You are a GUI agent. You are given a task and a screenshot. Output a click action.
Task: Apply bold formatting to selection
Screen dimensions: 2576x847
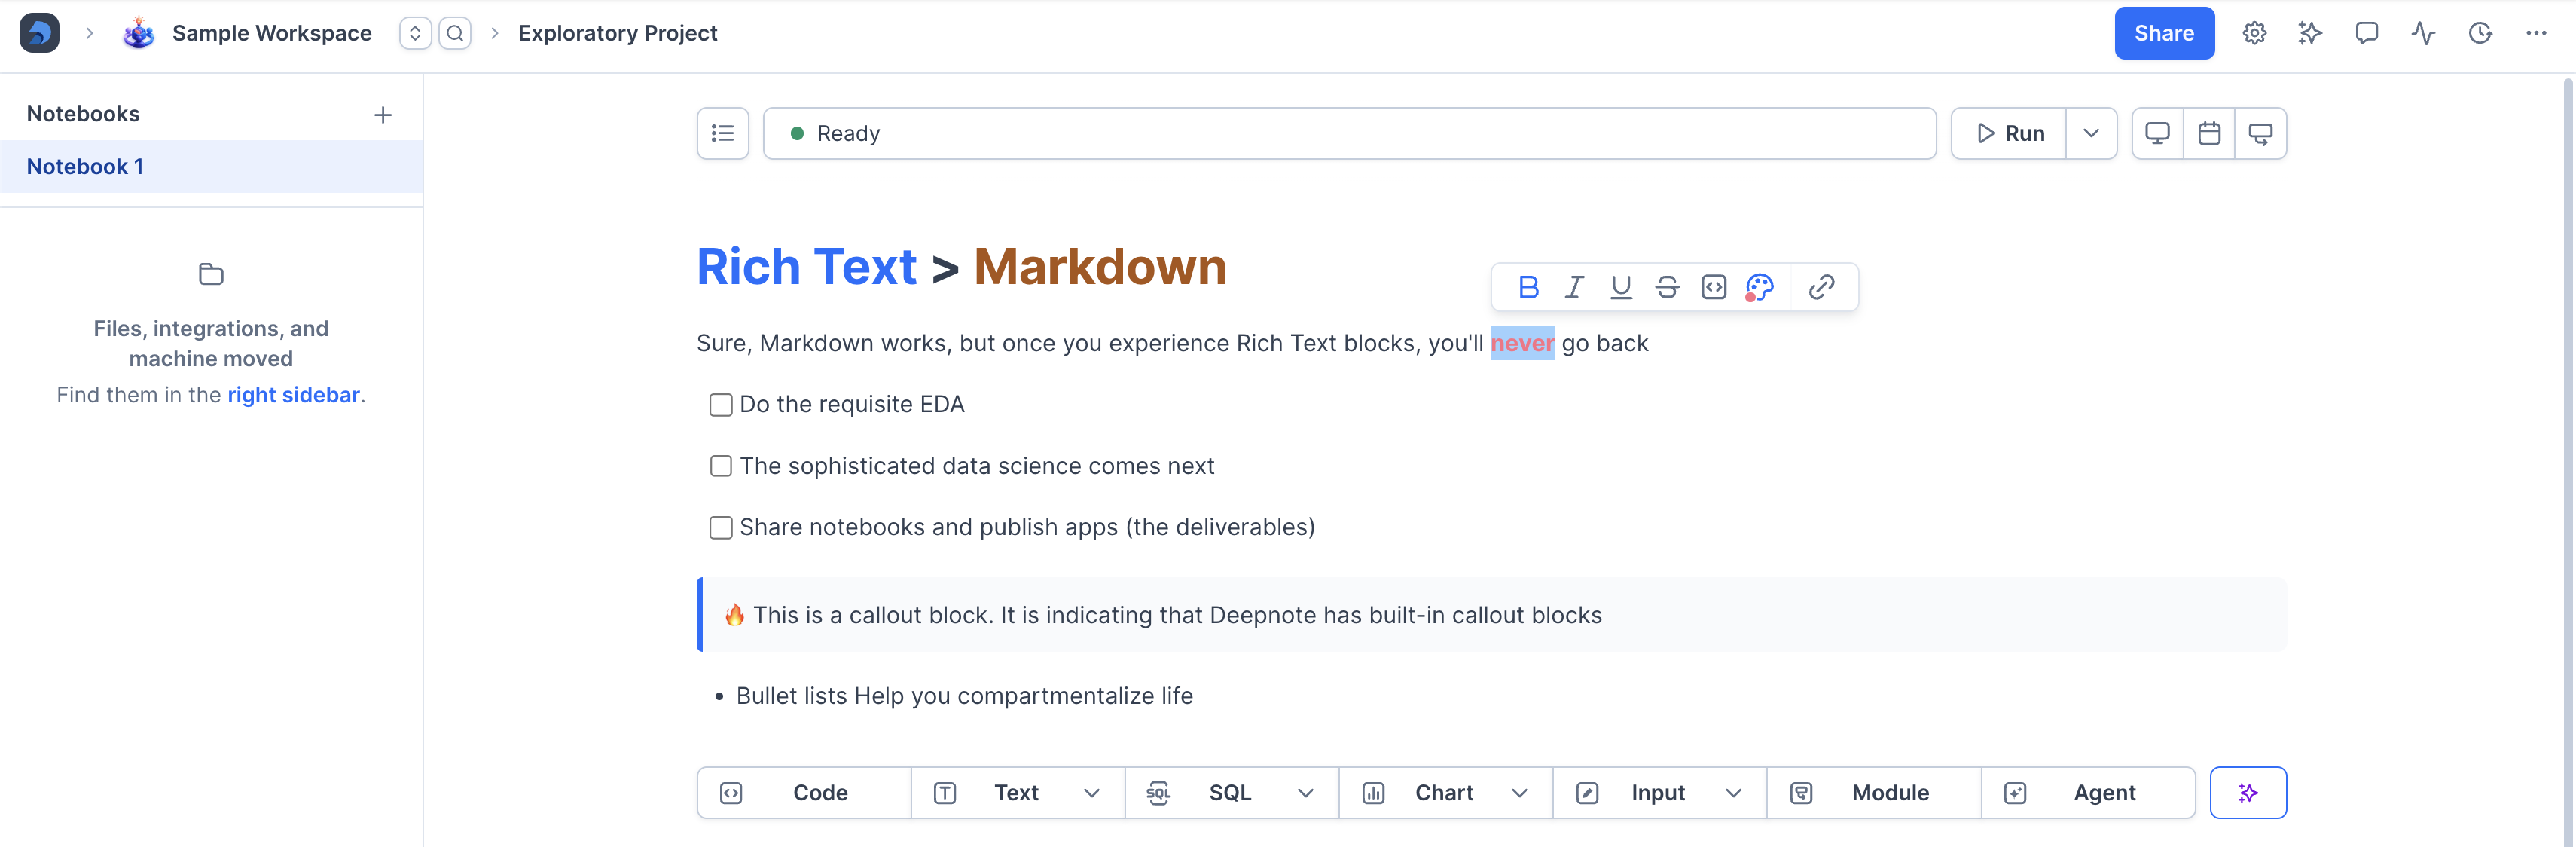point(1528,287)
